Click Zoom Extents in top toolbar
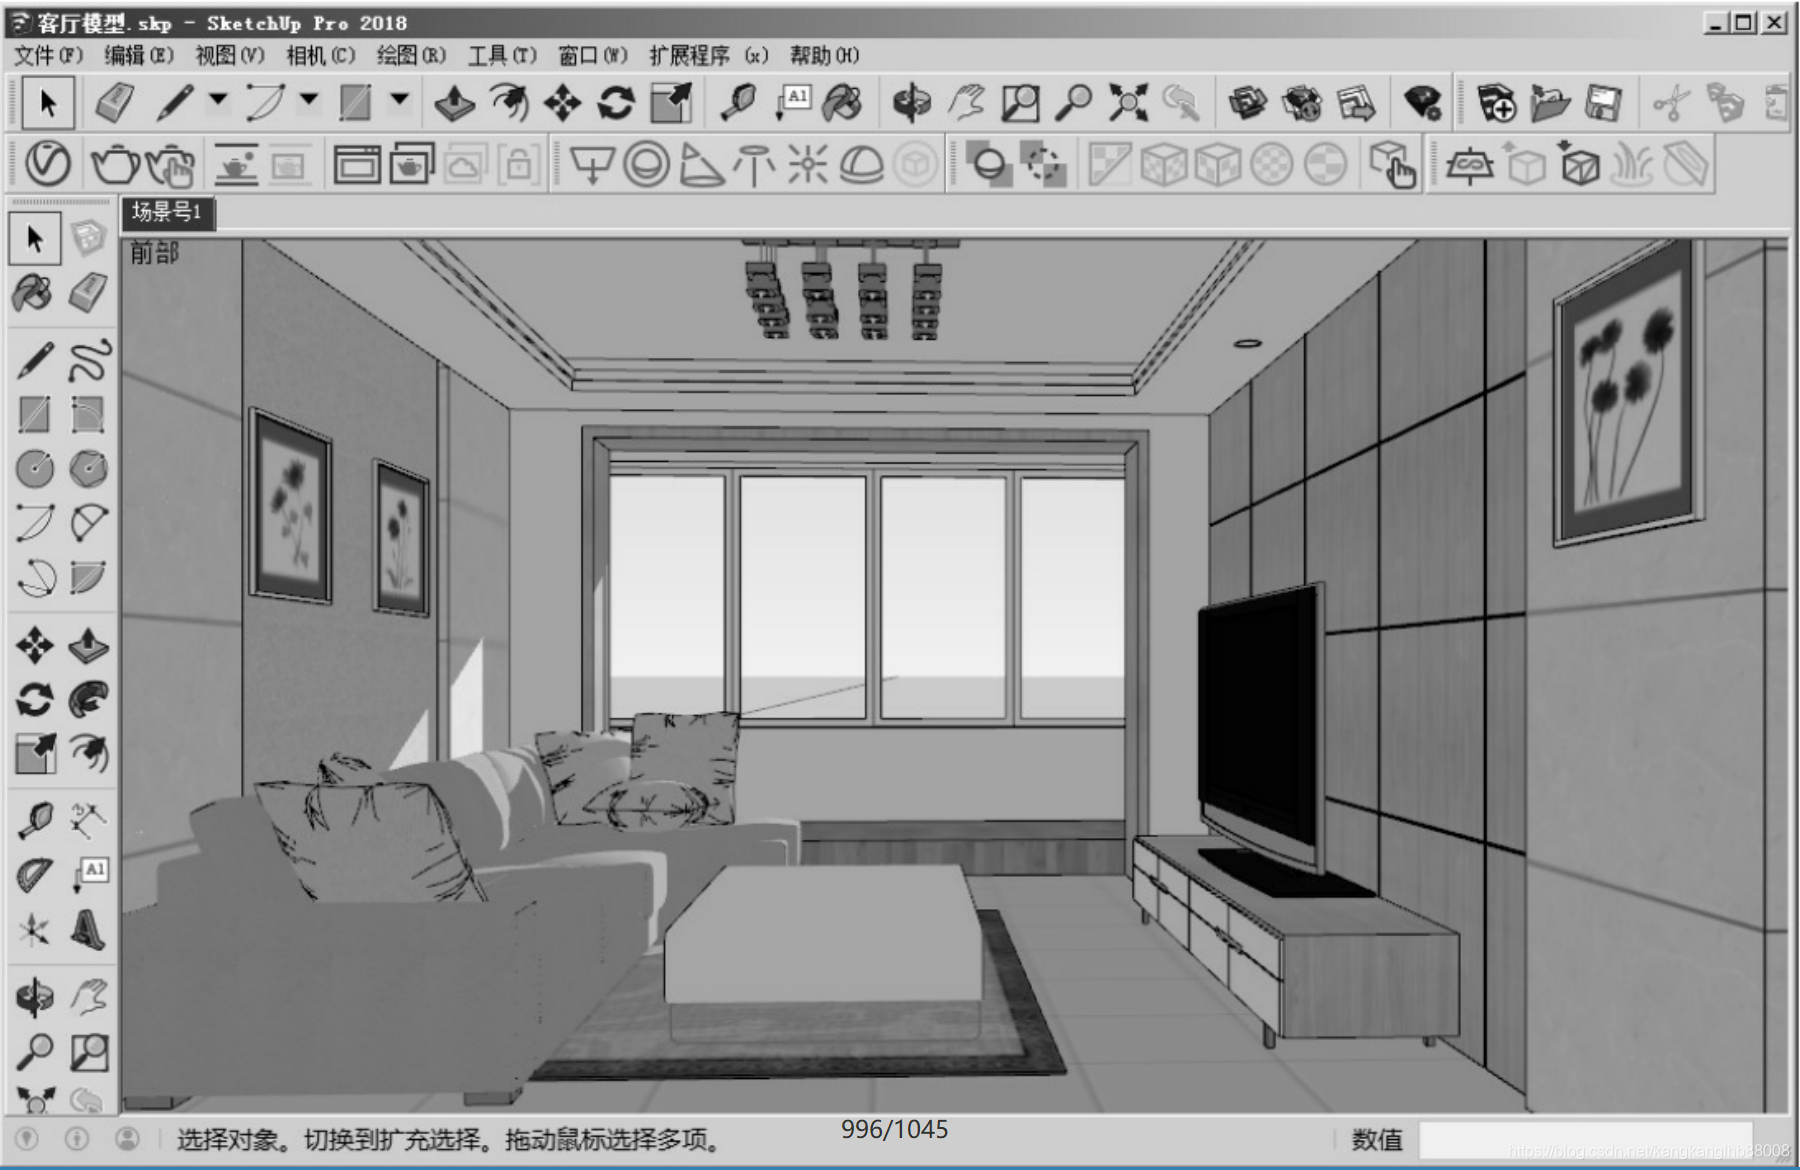 click(x=1128, y=103)
